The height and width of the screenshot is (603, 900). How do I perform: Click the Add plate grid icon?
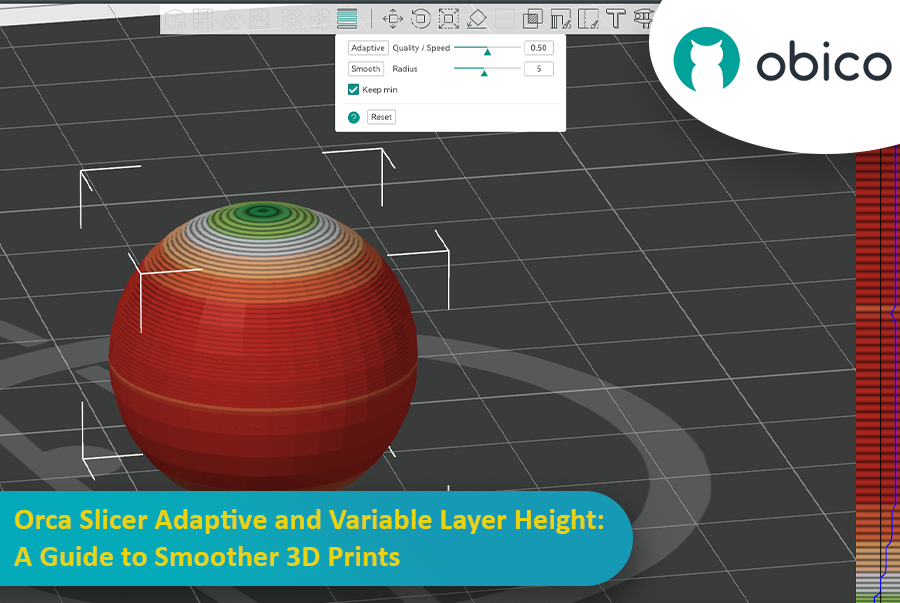203,19
